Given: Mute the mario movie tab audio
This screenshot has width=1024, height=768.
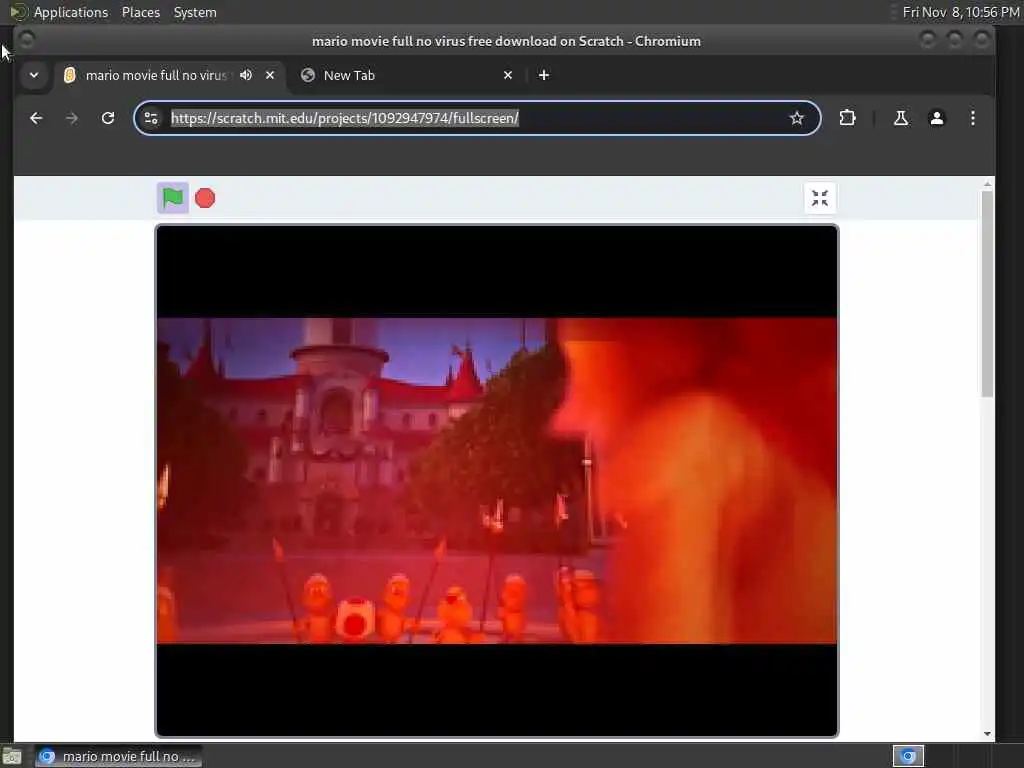Looking at the screenshot, I should (x=246, y=75).
